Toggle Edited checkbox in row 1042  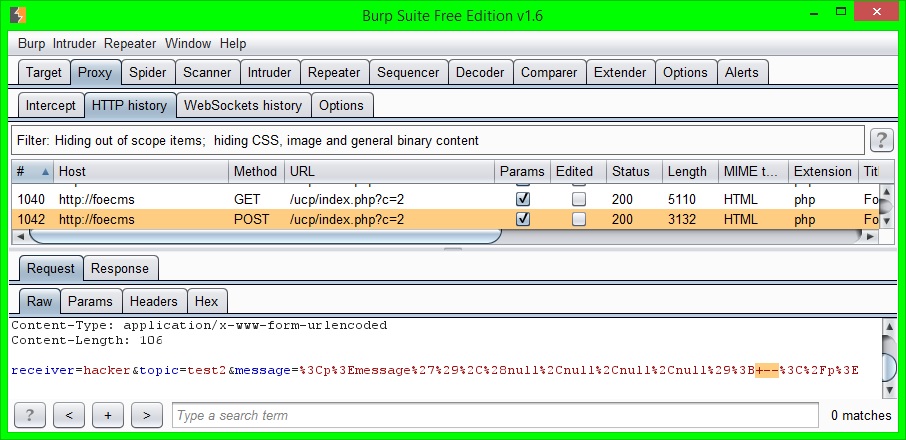(578, 219)
